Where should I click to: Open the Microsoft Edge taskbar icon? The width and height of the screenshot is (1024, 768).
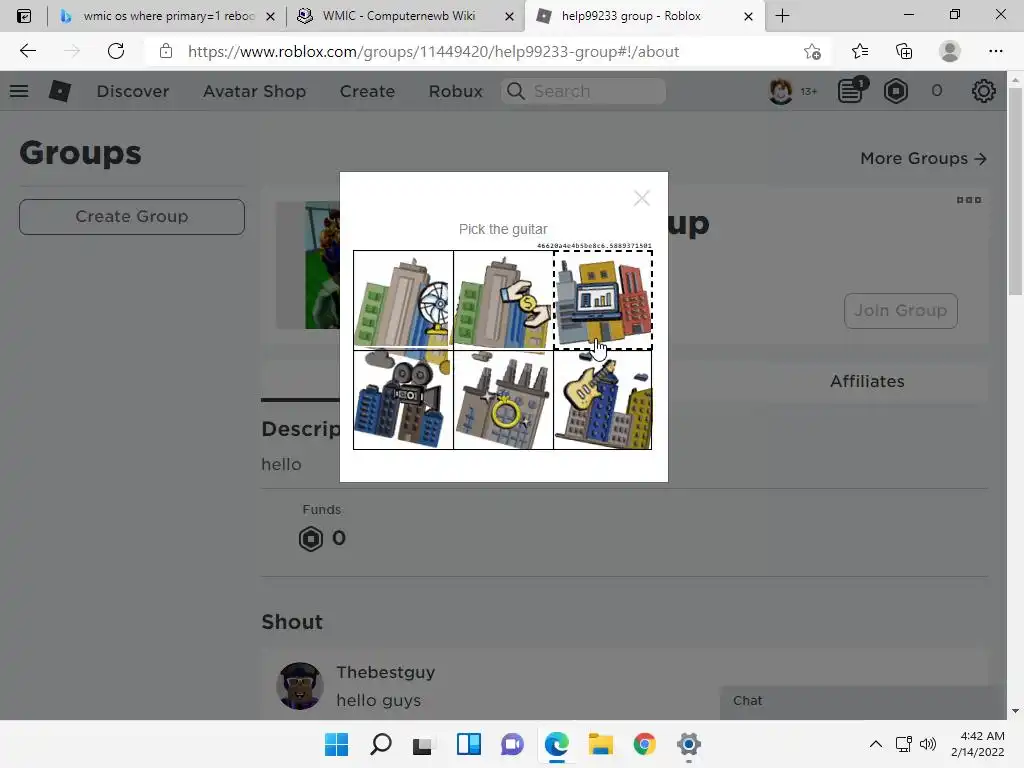[x=556, y=744]
